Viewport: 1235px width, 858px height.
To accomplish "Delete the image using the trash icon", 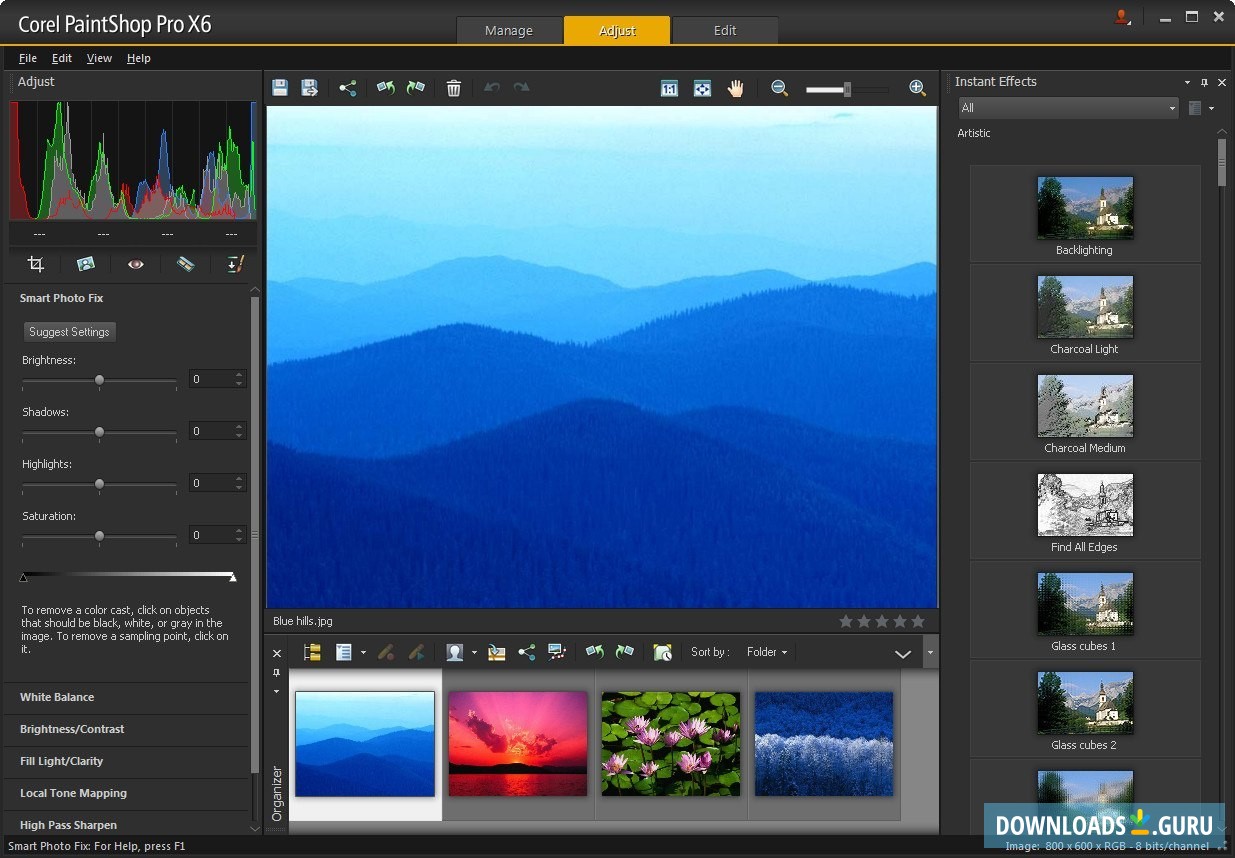I will point(453,87).
